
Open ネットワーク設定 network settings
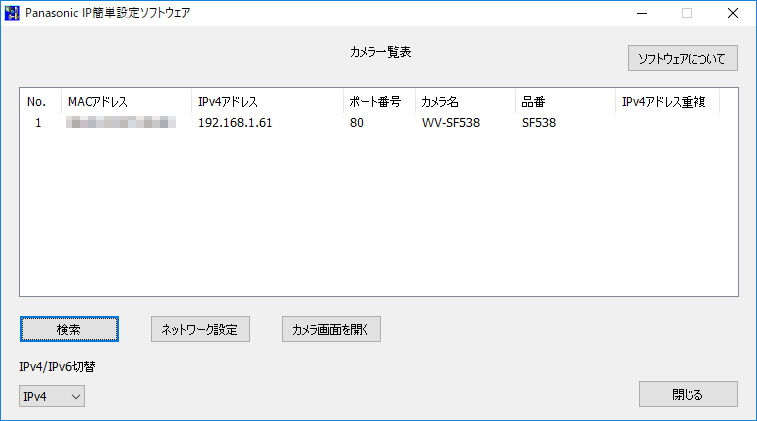click(x=200, y=329)
